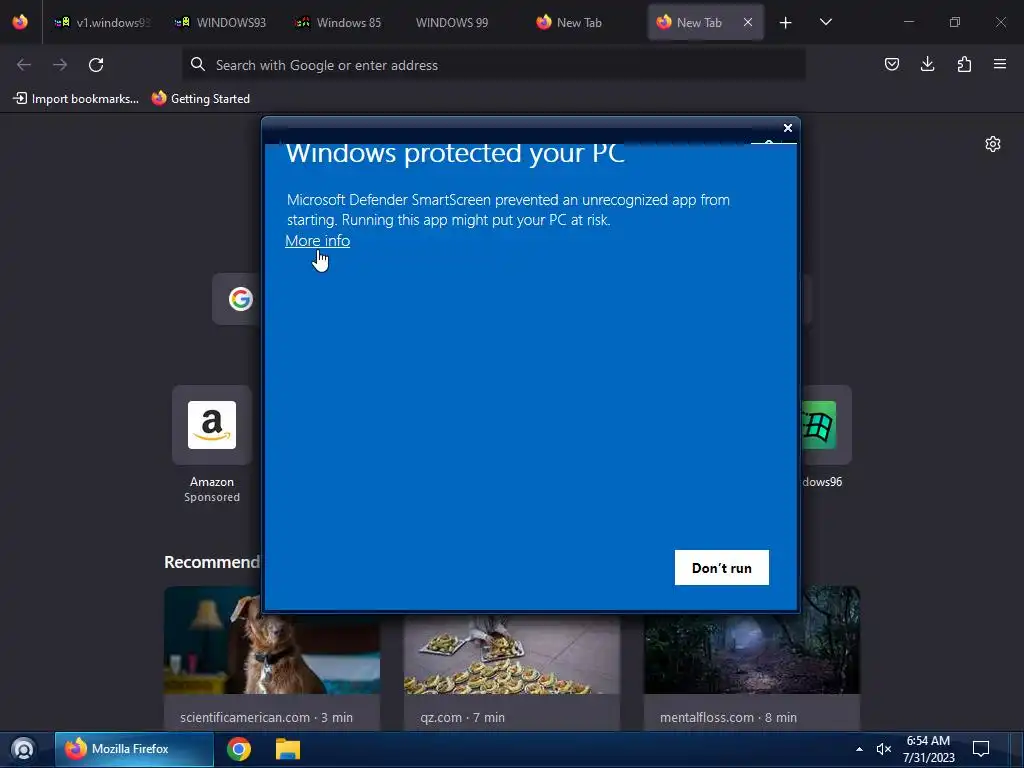Switch to the Windows 85 tab
This screenshot has height=768, width=1024.
[338, 22]
